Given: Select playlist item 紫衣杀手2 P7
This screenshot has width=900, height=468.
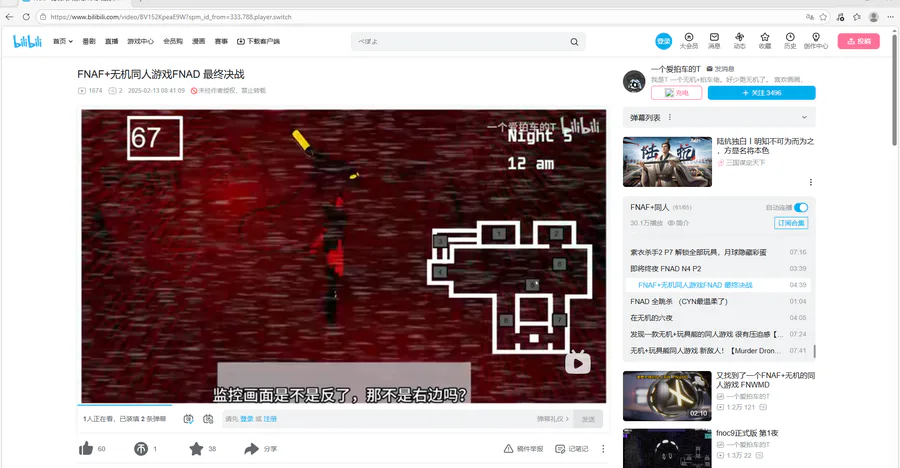Looking at the screenshot, I should 718,252.
